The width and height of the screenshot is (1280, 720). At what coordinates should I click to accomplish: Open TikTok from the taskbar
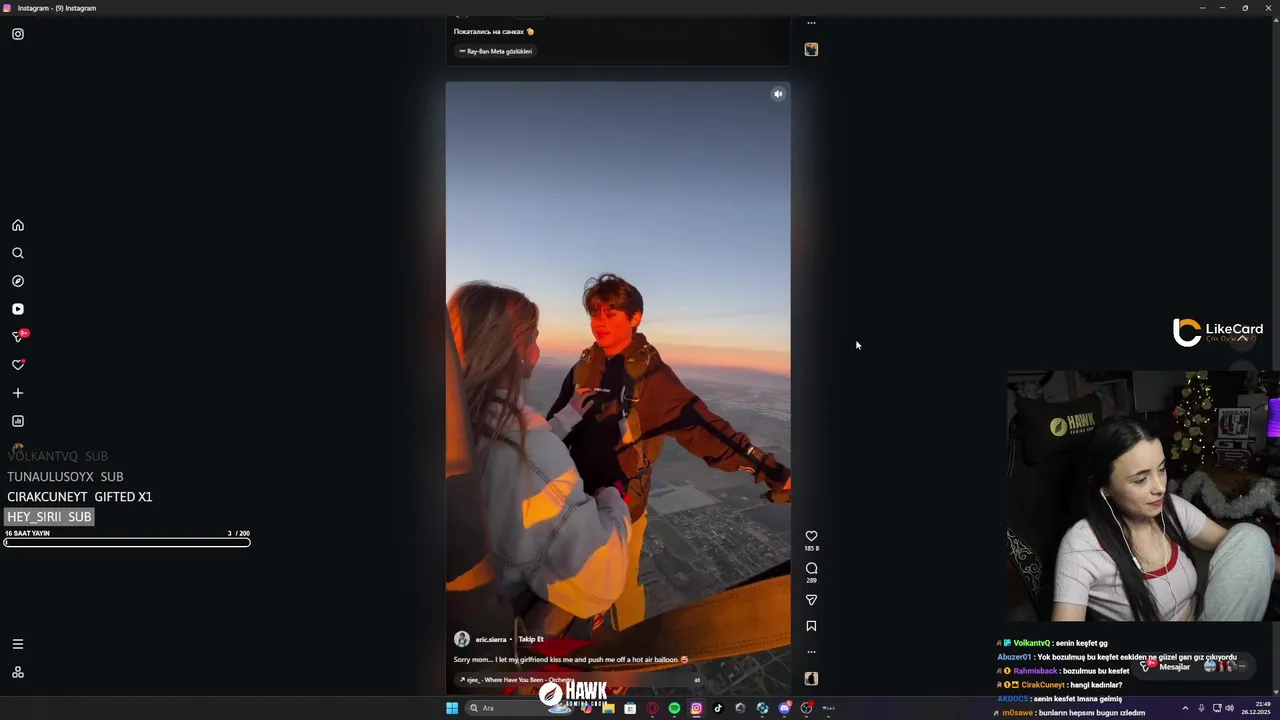[x=718, y=708]
